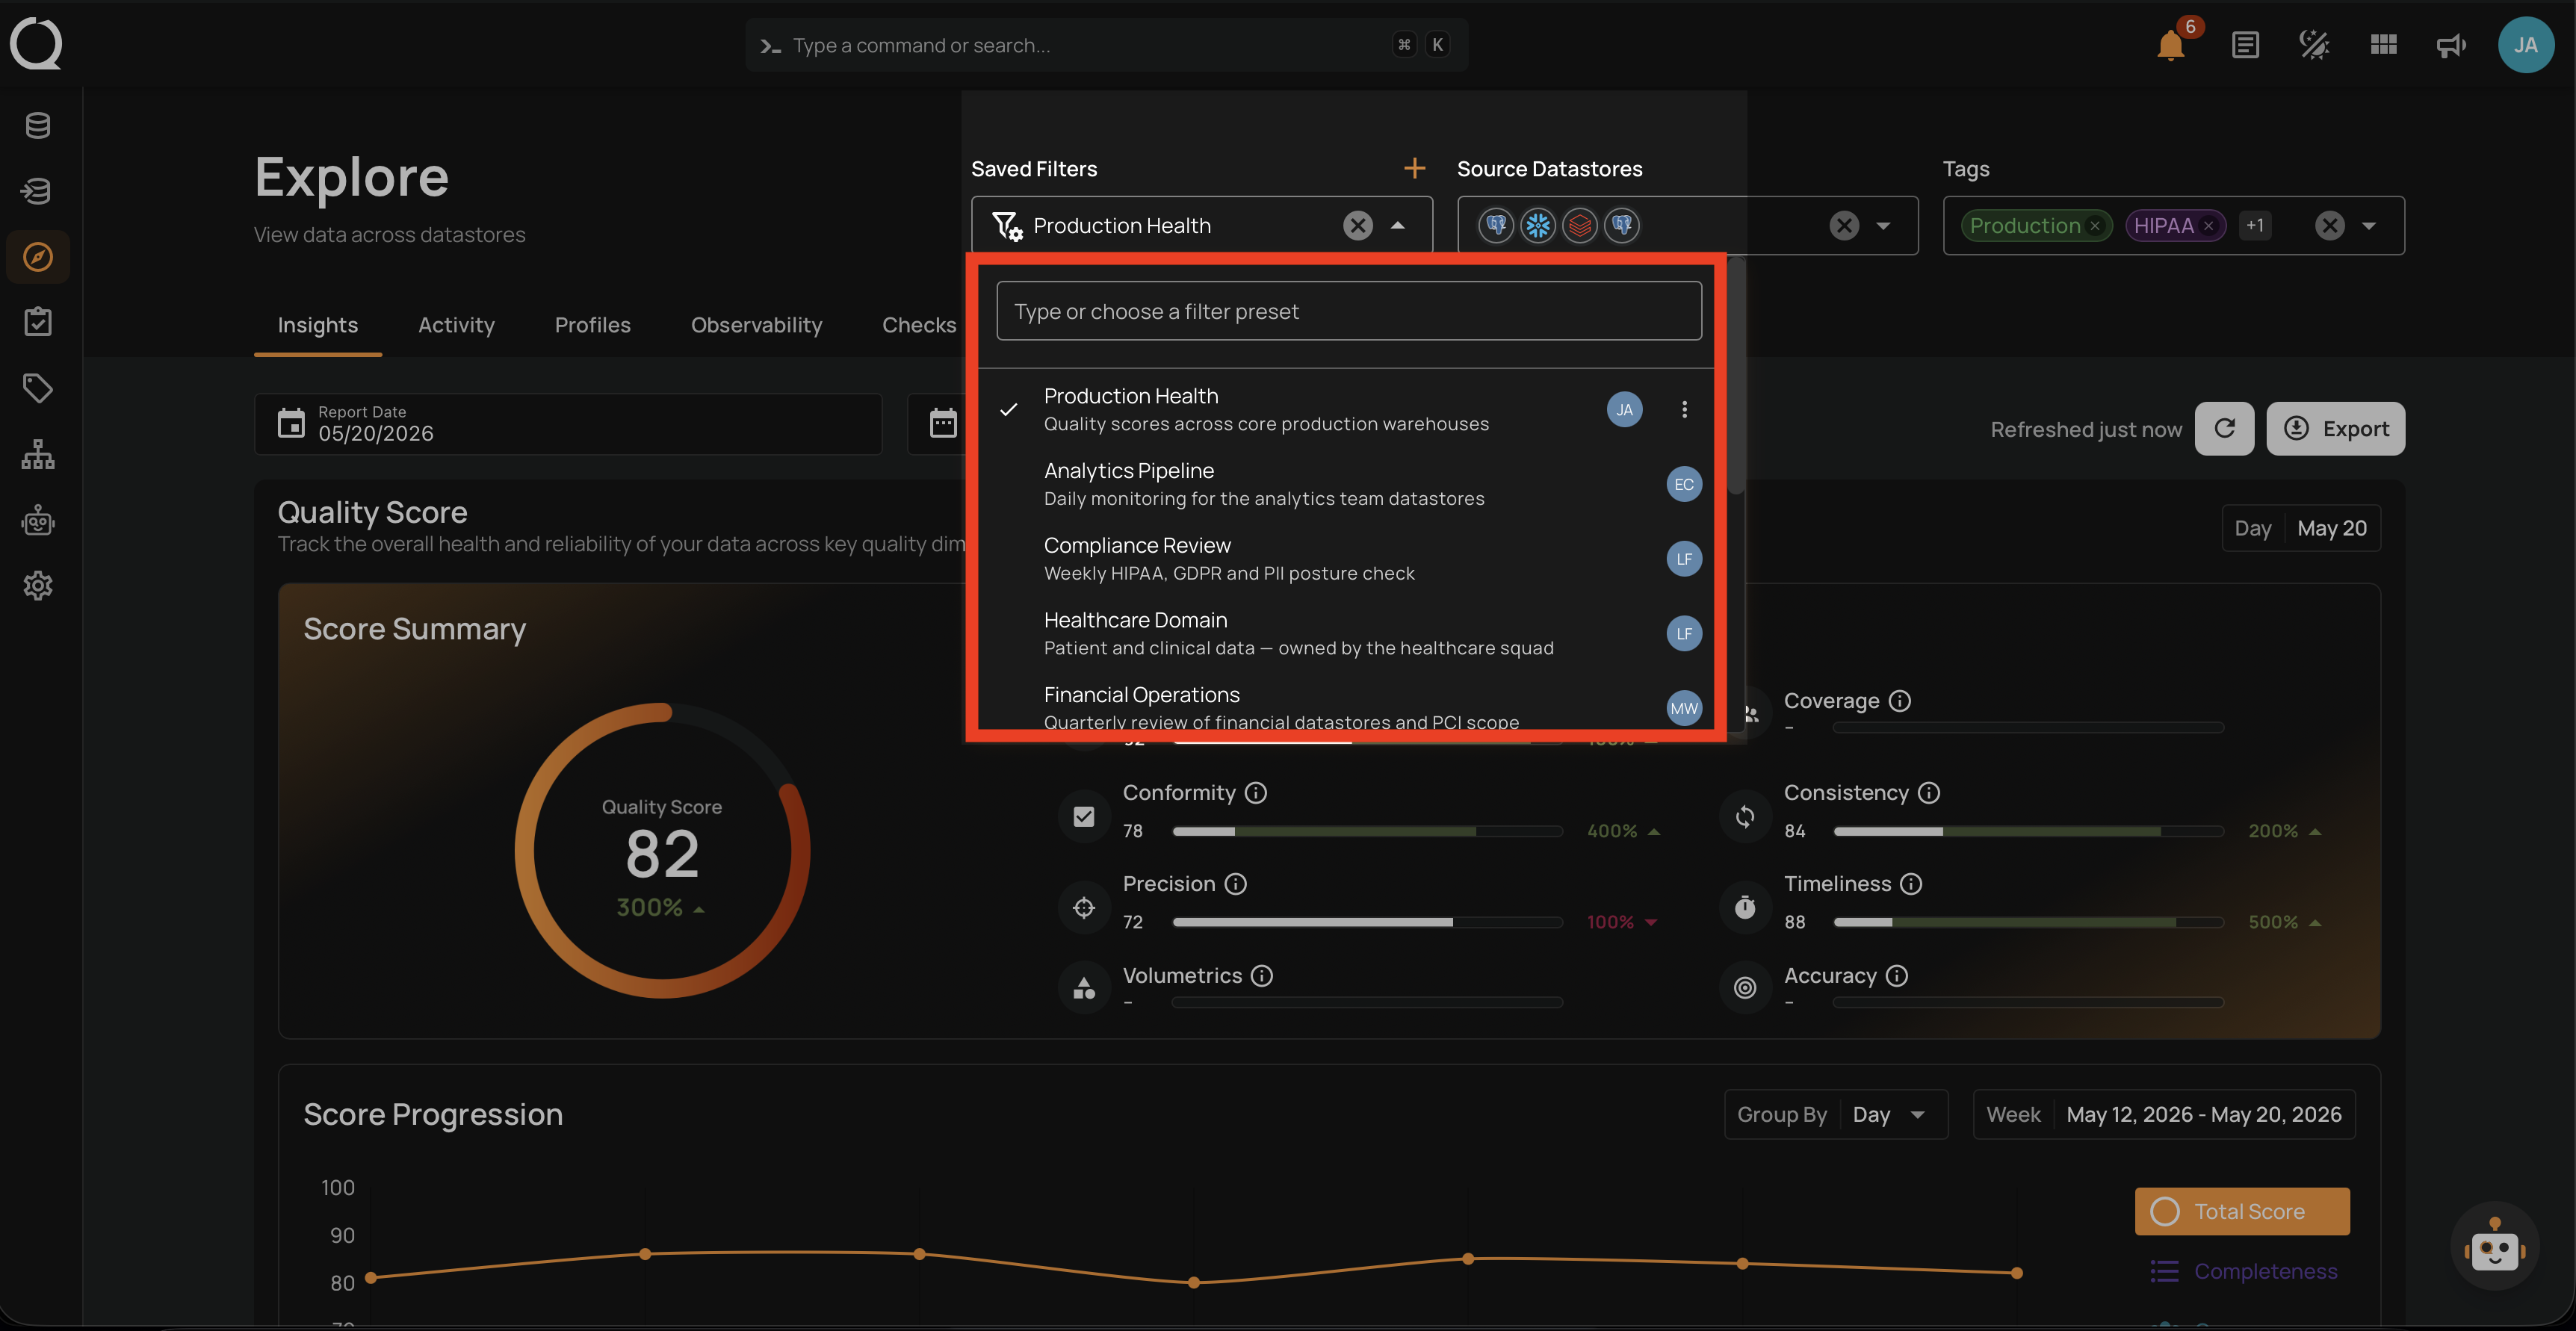Screen dimensions: 2576x1331
Task: Click the filter preset search field
Action: [x=1348, y=311]
